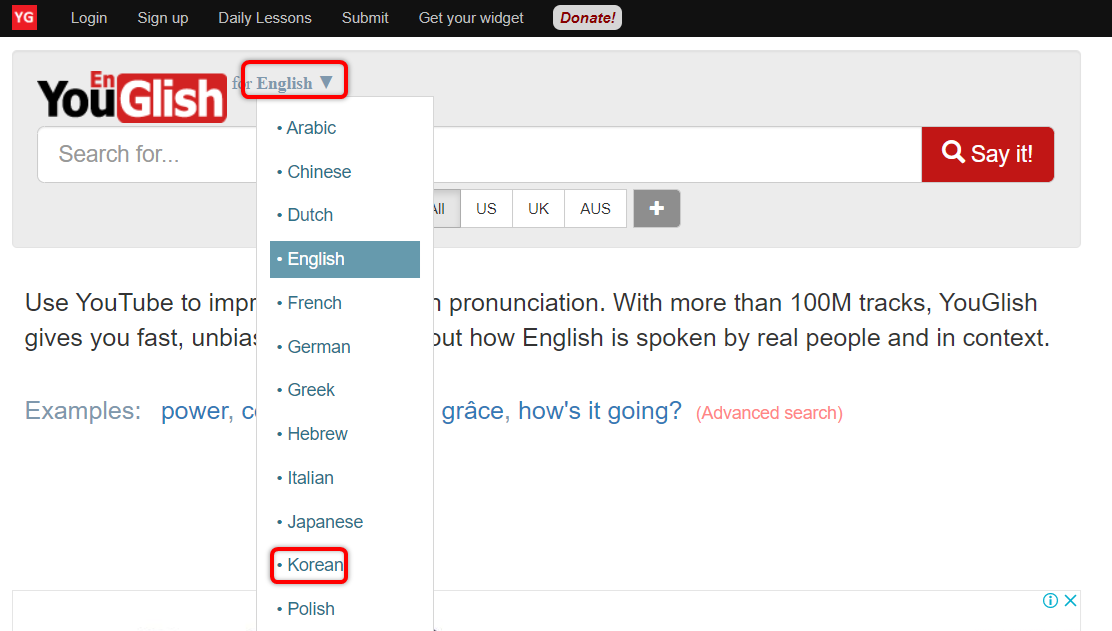This screenshot has height=631, width=1112.
Task: Click the YouGlish logo image
Action: pos(132,96)
